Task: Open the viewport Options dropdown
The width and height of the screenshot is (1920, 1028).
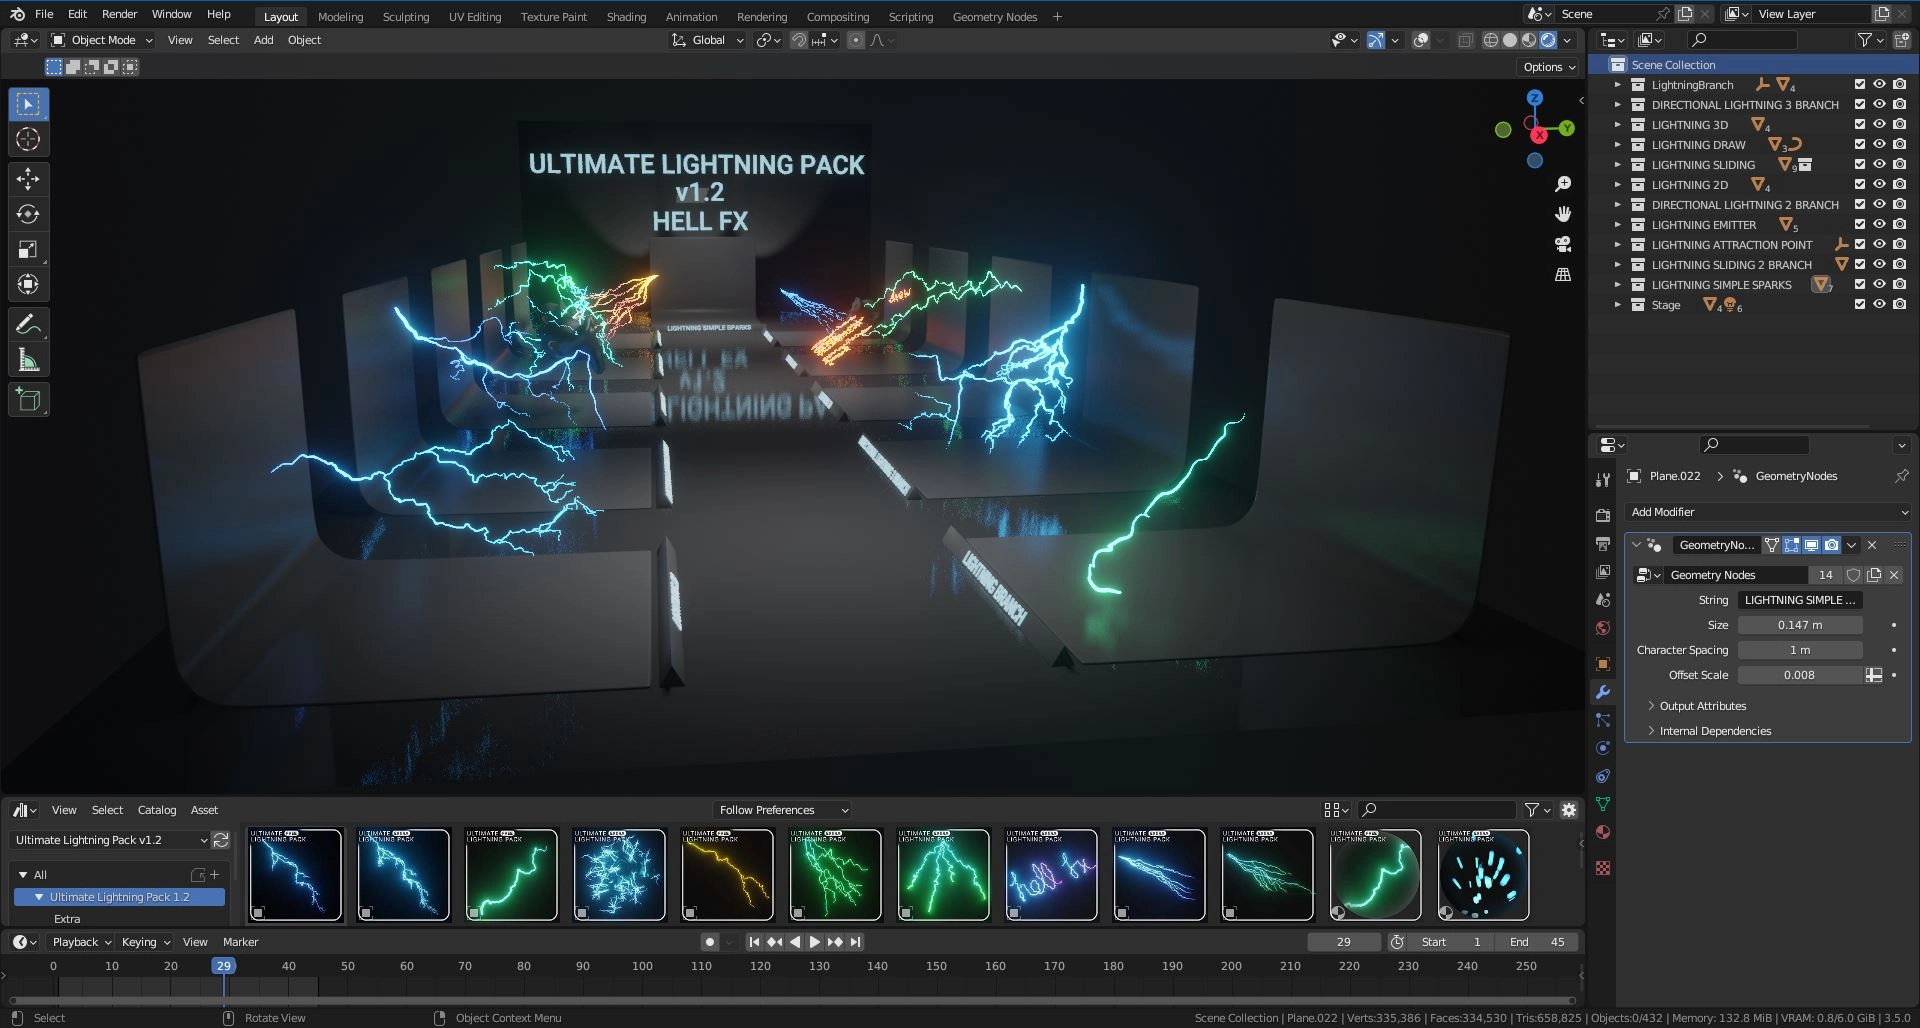Action: point(1548,67)
